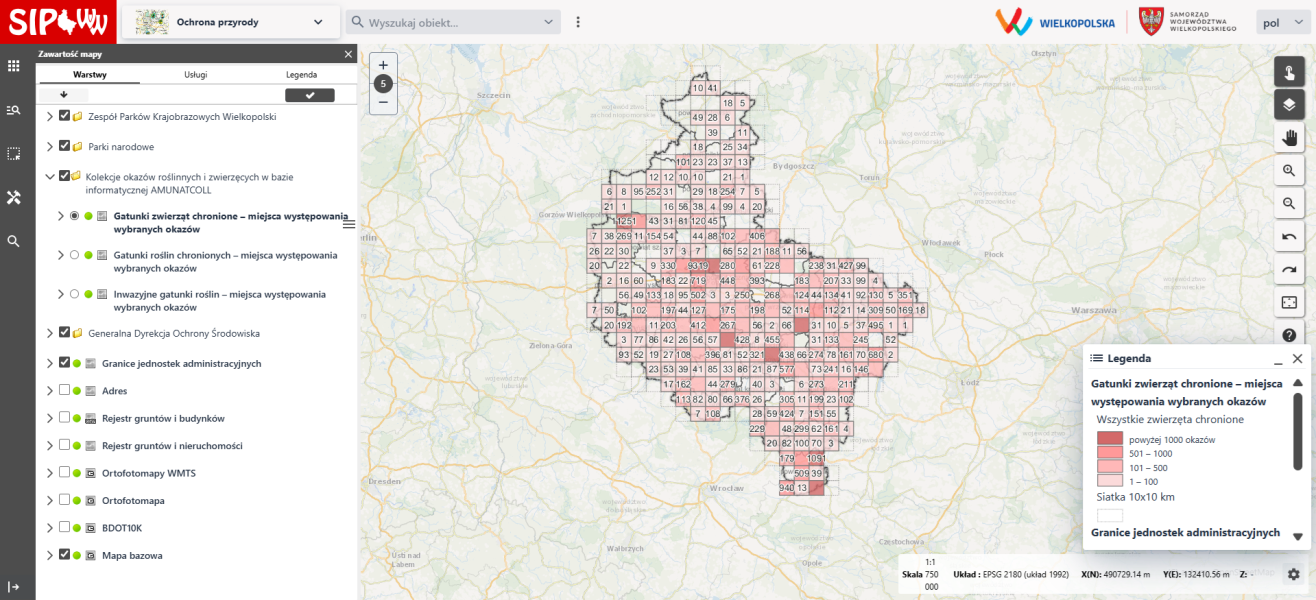Switch to the Legenda tab
The image size is (1316, 600).
point(301,75)
